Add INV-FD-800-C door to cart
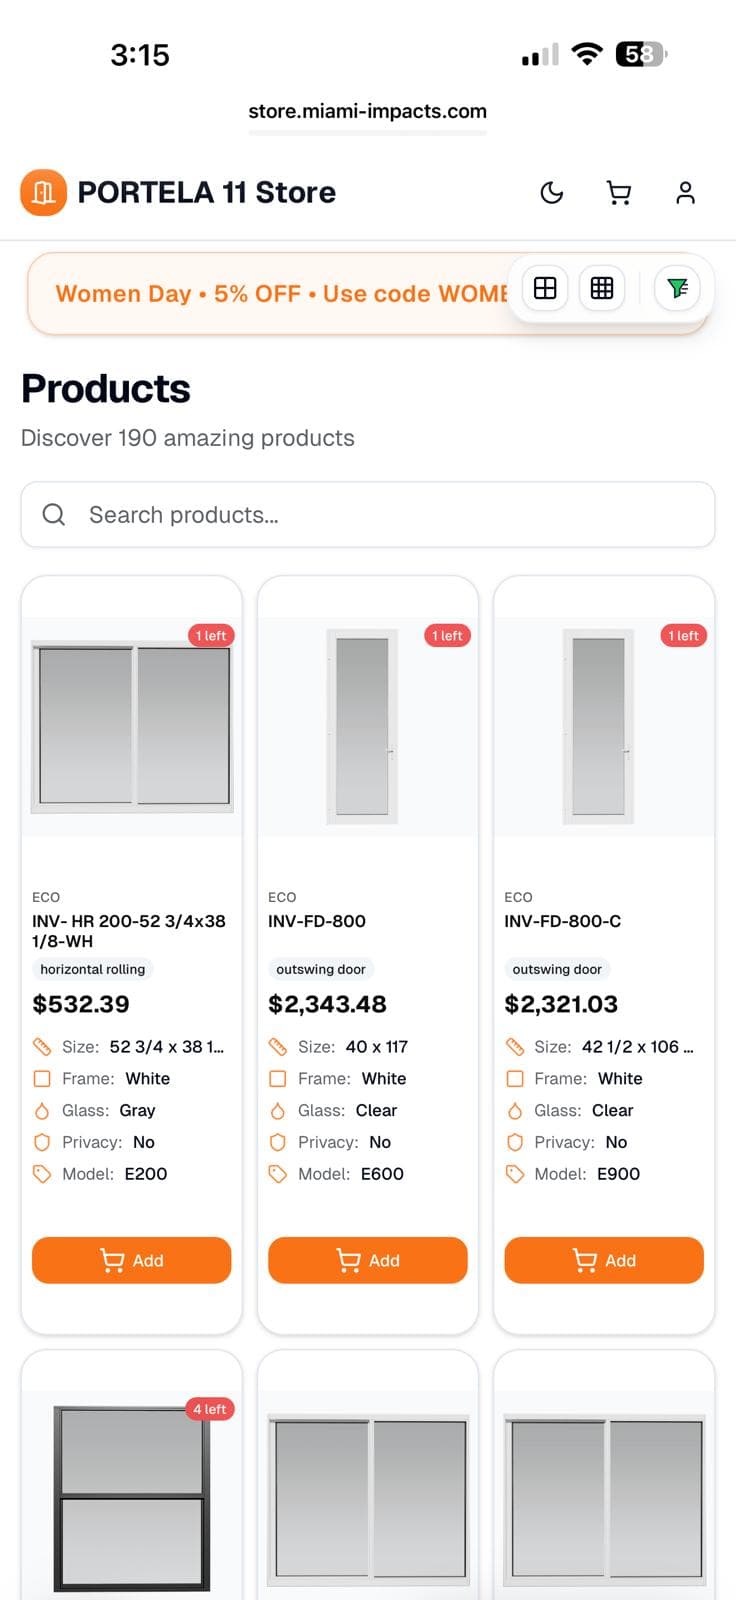 [604, 1260]
